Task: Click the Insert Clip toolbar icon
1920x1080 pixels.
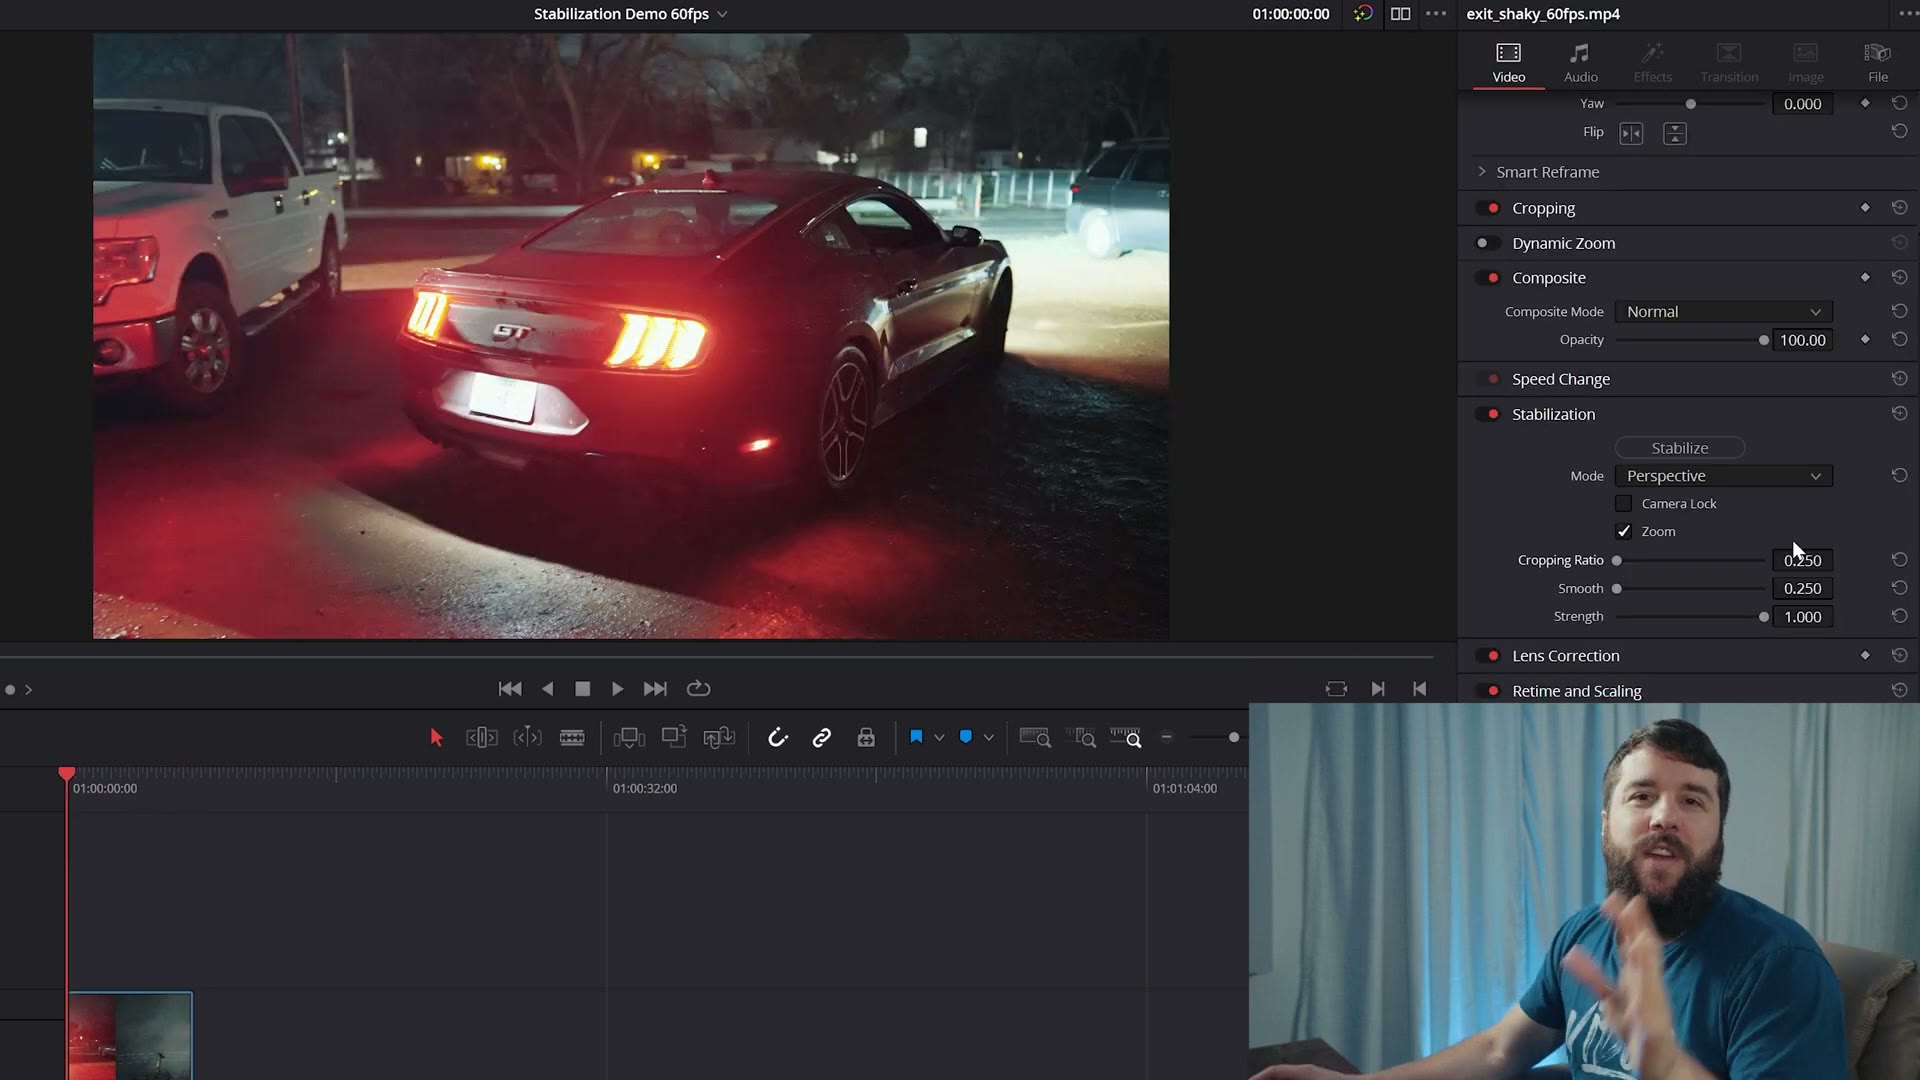Action: (x=629, y=738)
